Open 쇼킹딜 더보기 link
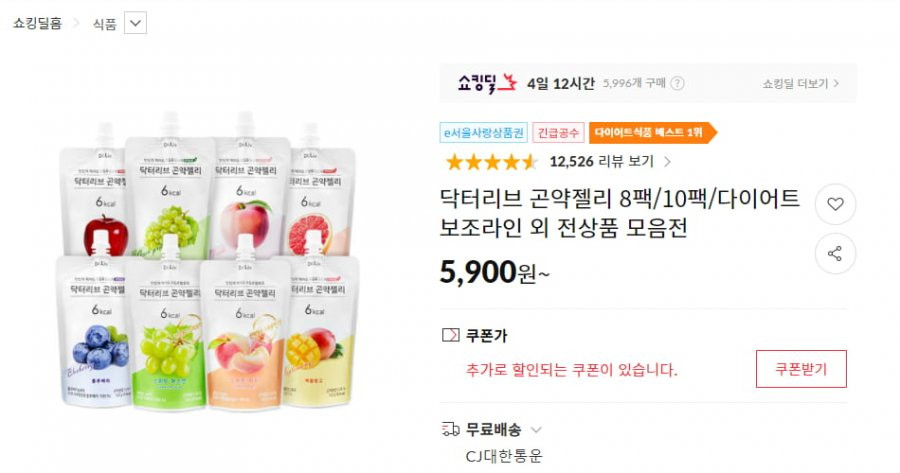The image size is (900, 473). pos(801,84)
